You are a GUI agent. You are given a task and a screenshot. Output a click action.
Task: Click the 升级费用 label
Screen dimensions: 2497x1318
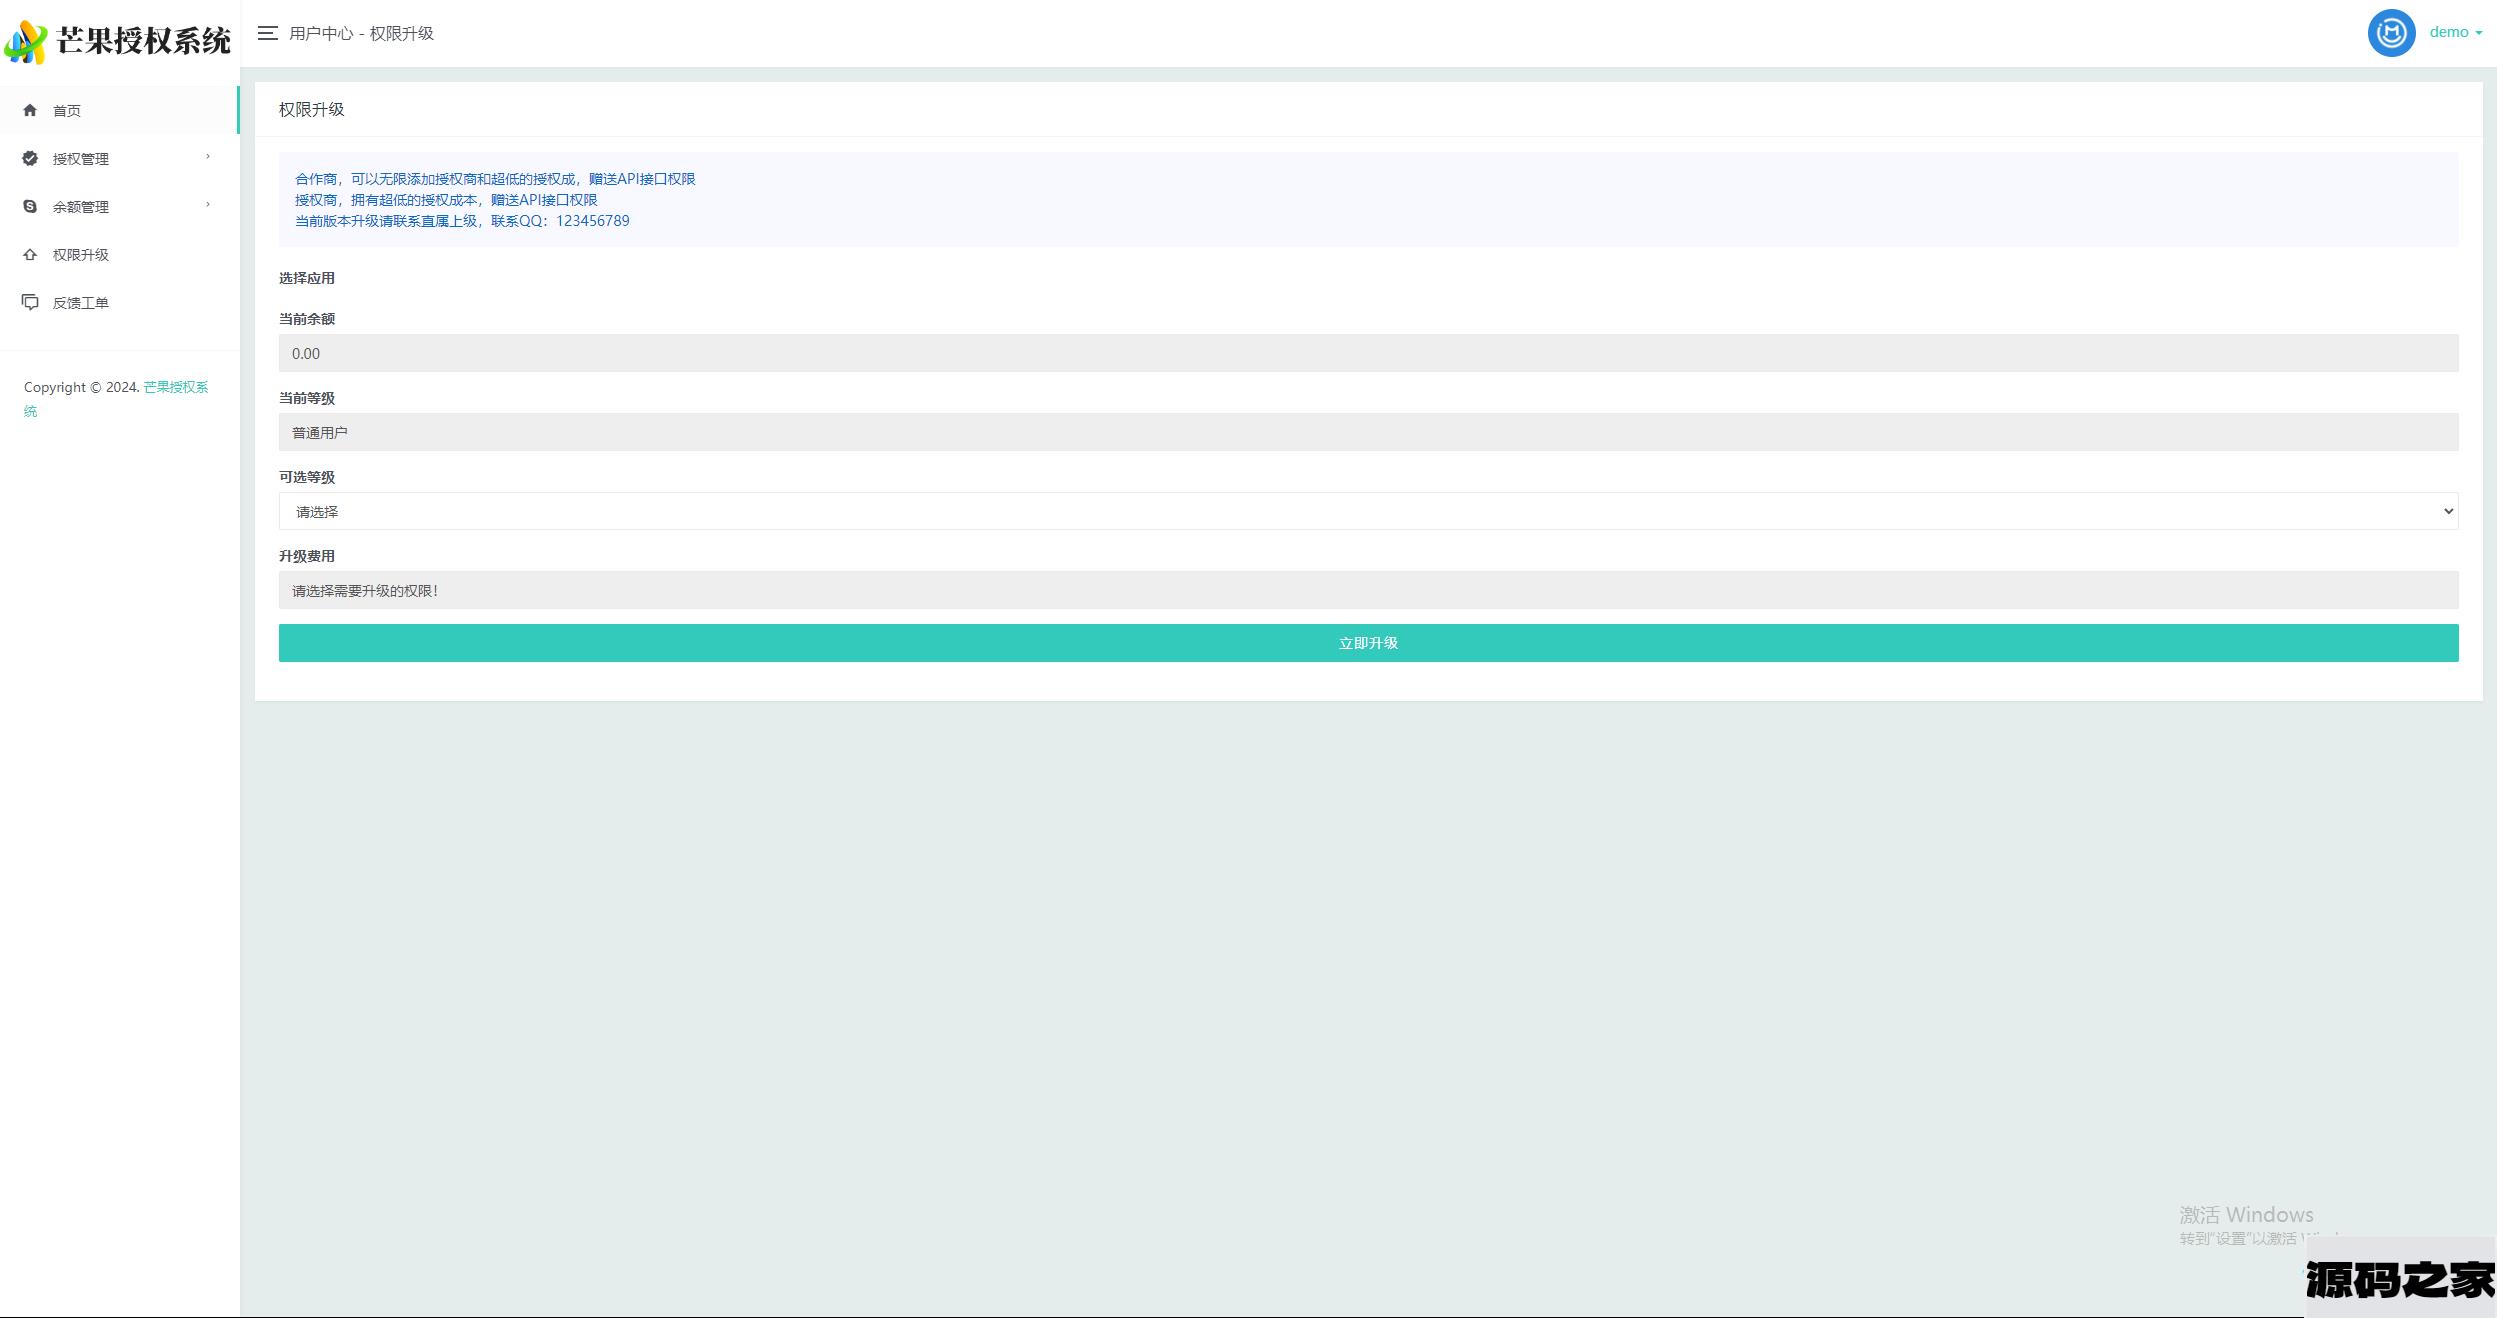click(307, 556)
